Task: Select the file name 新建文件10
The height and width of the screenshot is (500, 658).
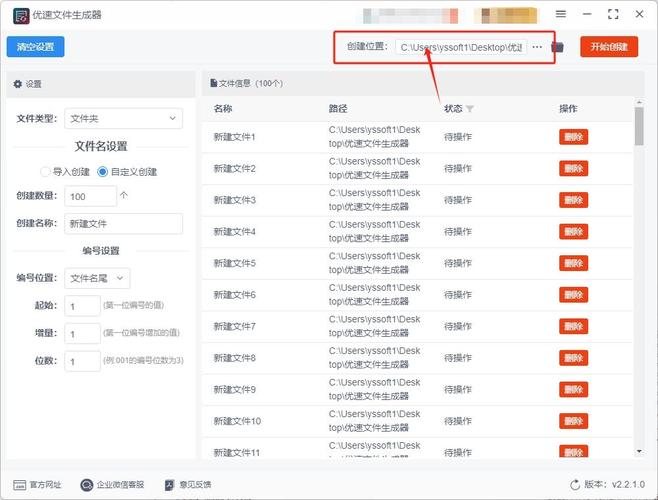Action: [237, 421]
